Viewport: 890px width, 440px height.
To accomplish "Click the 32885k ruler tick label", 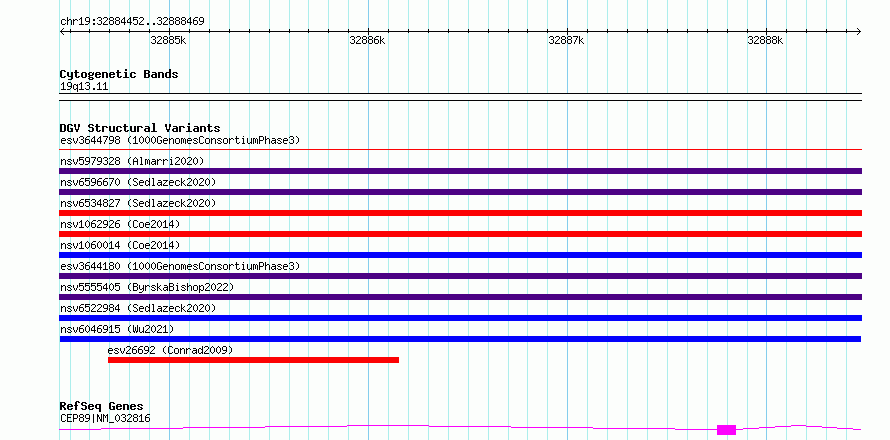I will pyautogui.click(x=168, y=40).
